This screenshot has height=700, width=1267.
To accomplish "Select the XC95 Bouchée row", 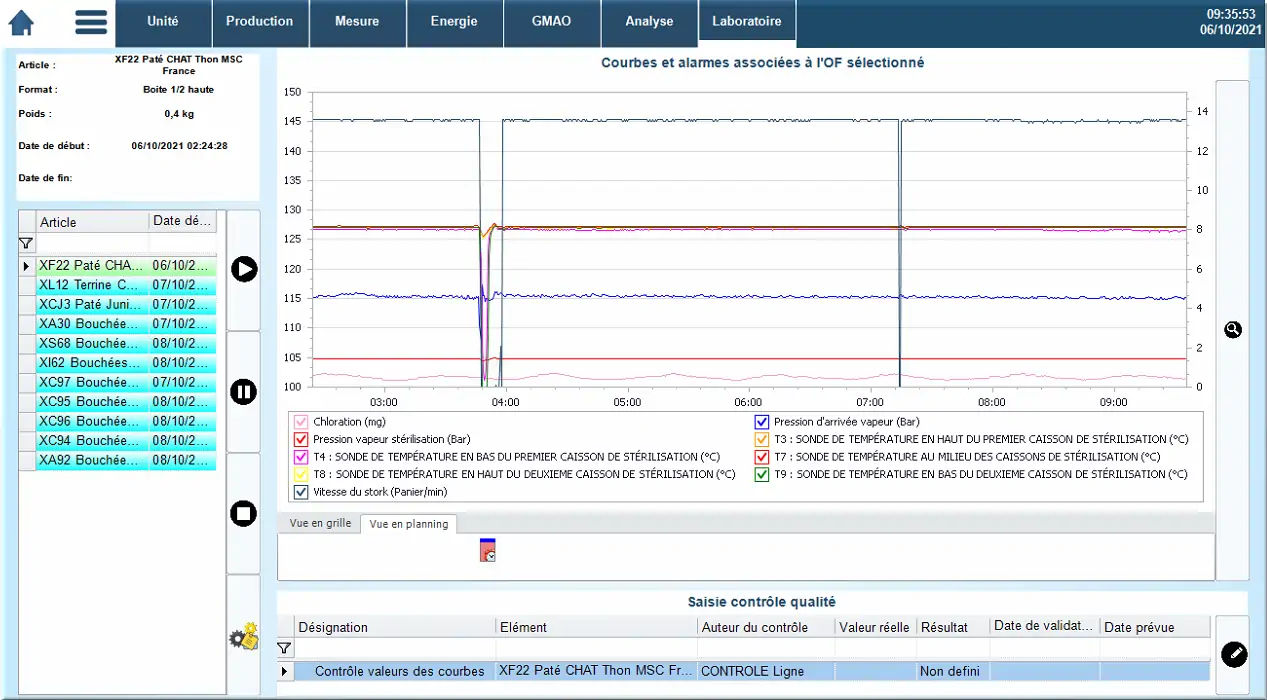I will point(126,402).
